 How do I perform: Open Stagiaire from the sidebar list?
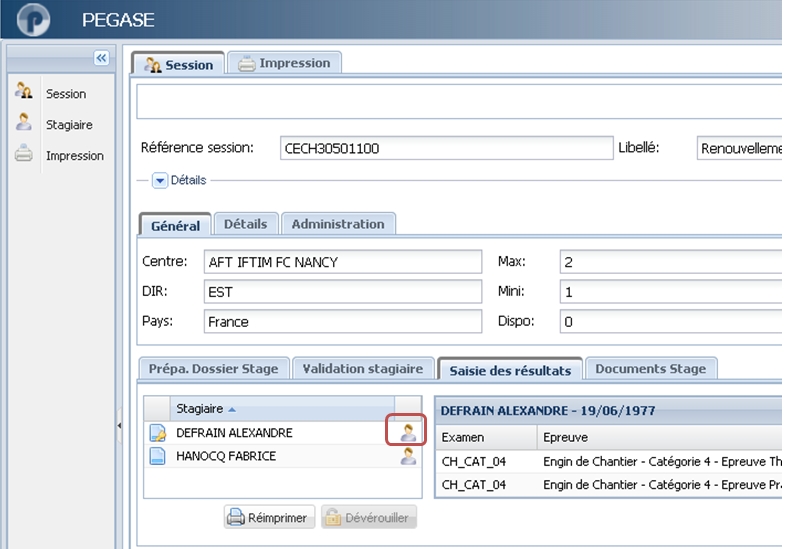(69, 124)
